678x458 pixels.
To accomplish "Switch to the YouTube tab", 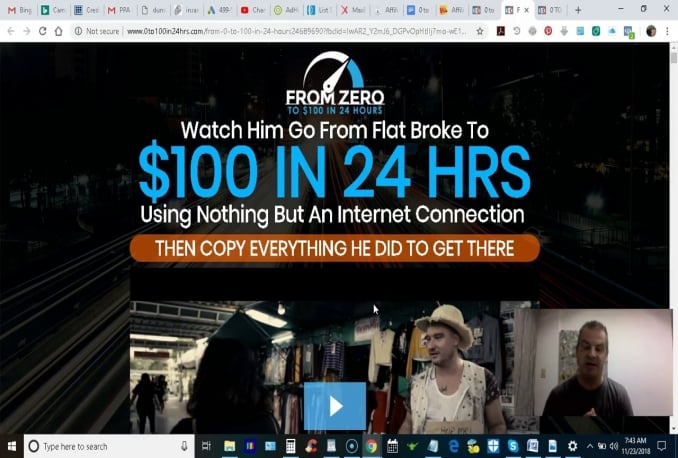I will pyautogui.click(x=253, y=10).
